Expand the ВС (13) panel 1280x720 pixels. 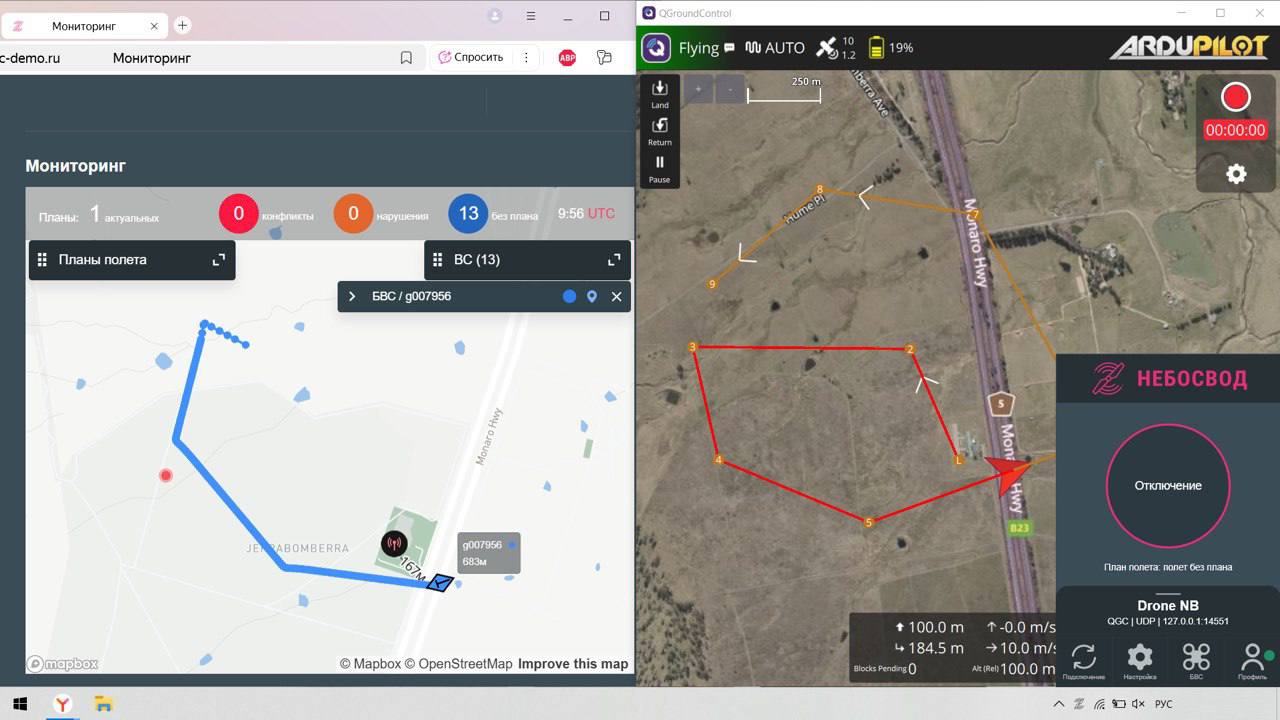point(614,260)
